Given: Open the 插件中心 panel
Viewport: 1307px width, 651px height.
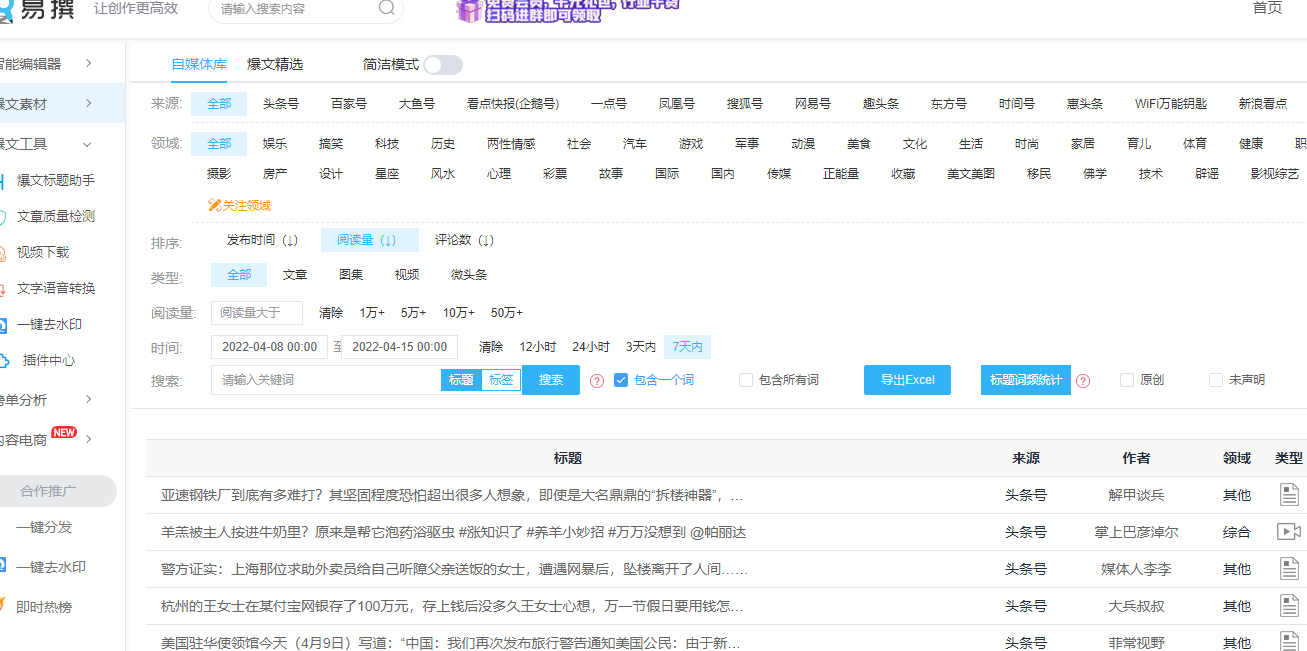Looking at the screenshot, I should tap(52, 359).
